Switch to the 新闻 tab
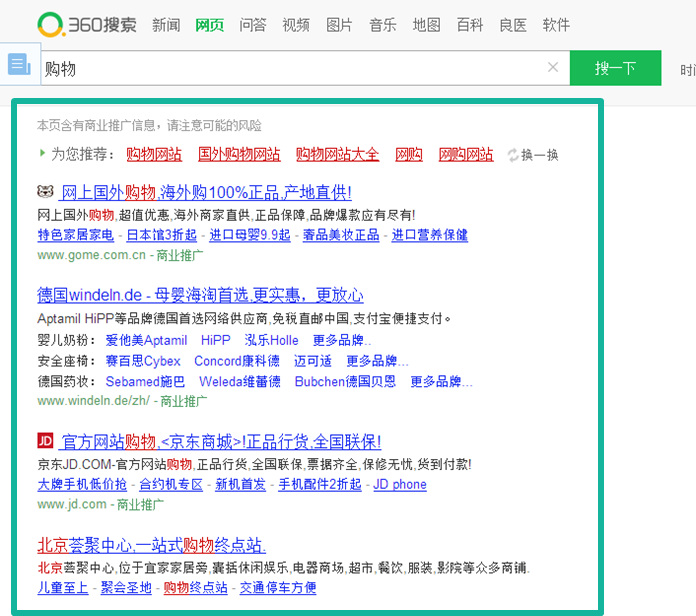The image size is (696, 616). pos(166,25)
